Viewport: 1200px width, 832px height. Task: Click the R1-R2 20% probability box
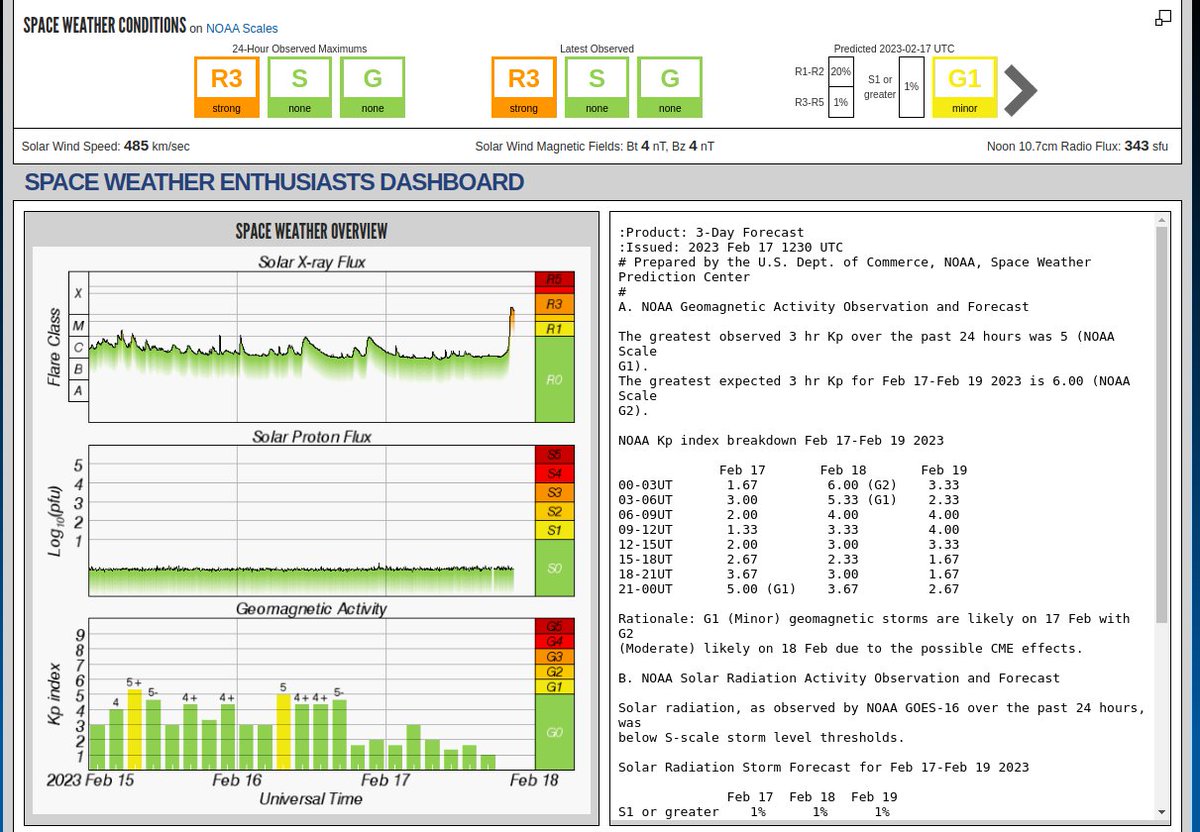click(x=841, y=72)
